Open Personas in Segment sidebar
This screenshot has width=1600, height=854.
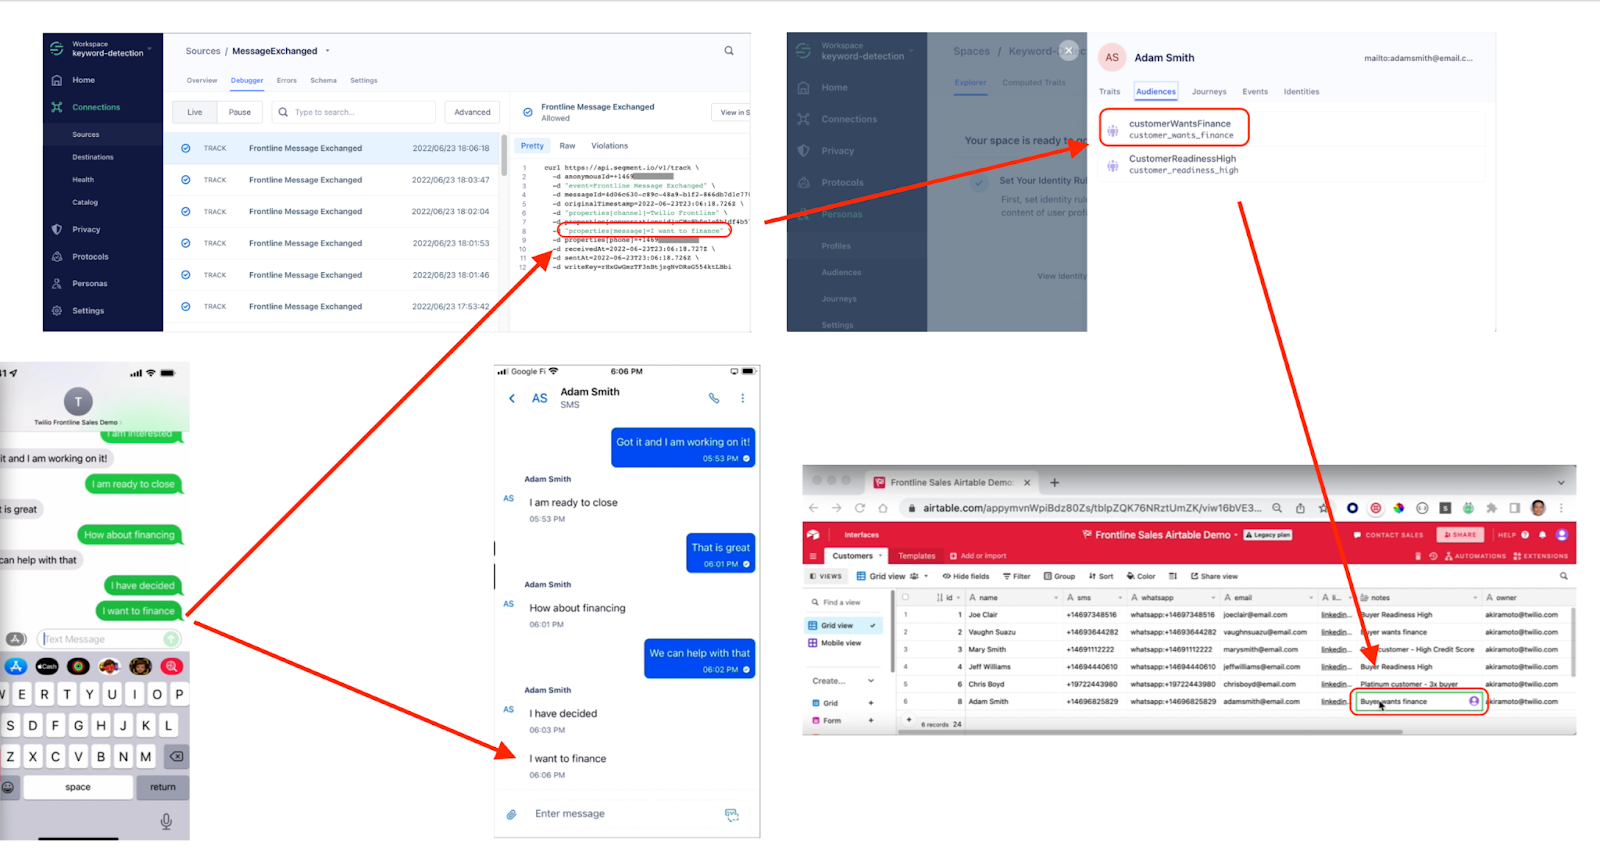click(89, 284)
